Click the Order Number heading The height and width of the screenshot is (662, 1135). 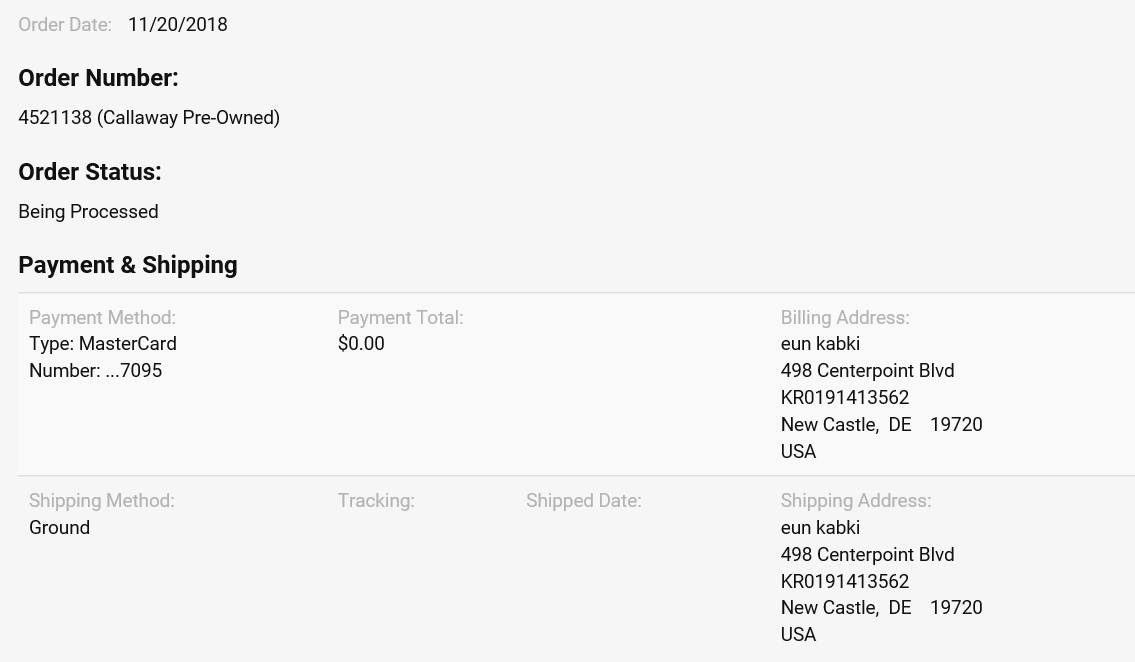coord(98,78)
